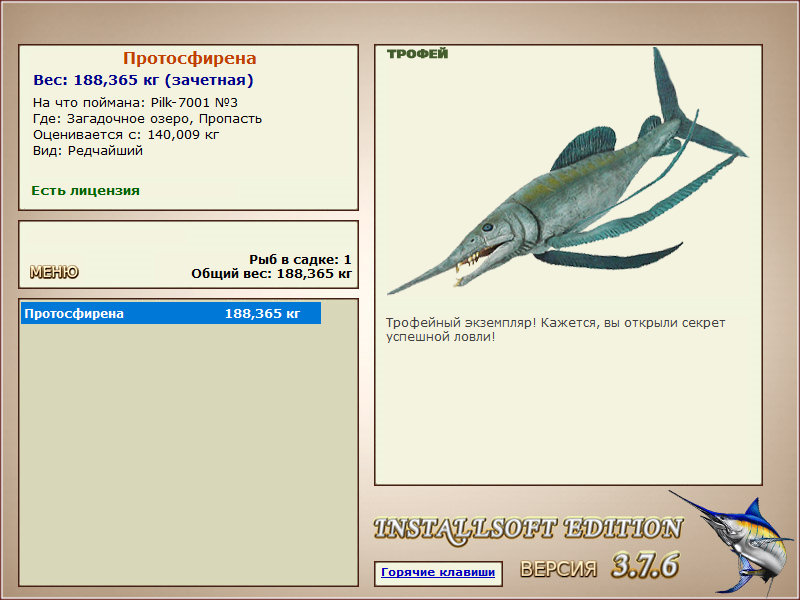800x600 pixels.
Task: Click the location text Загадочное озеро, Пропасть
Action: coord(164,119)
